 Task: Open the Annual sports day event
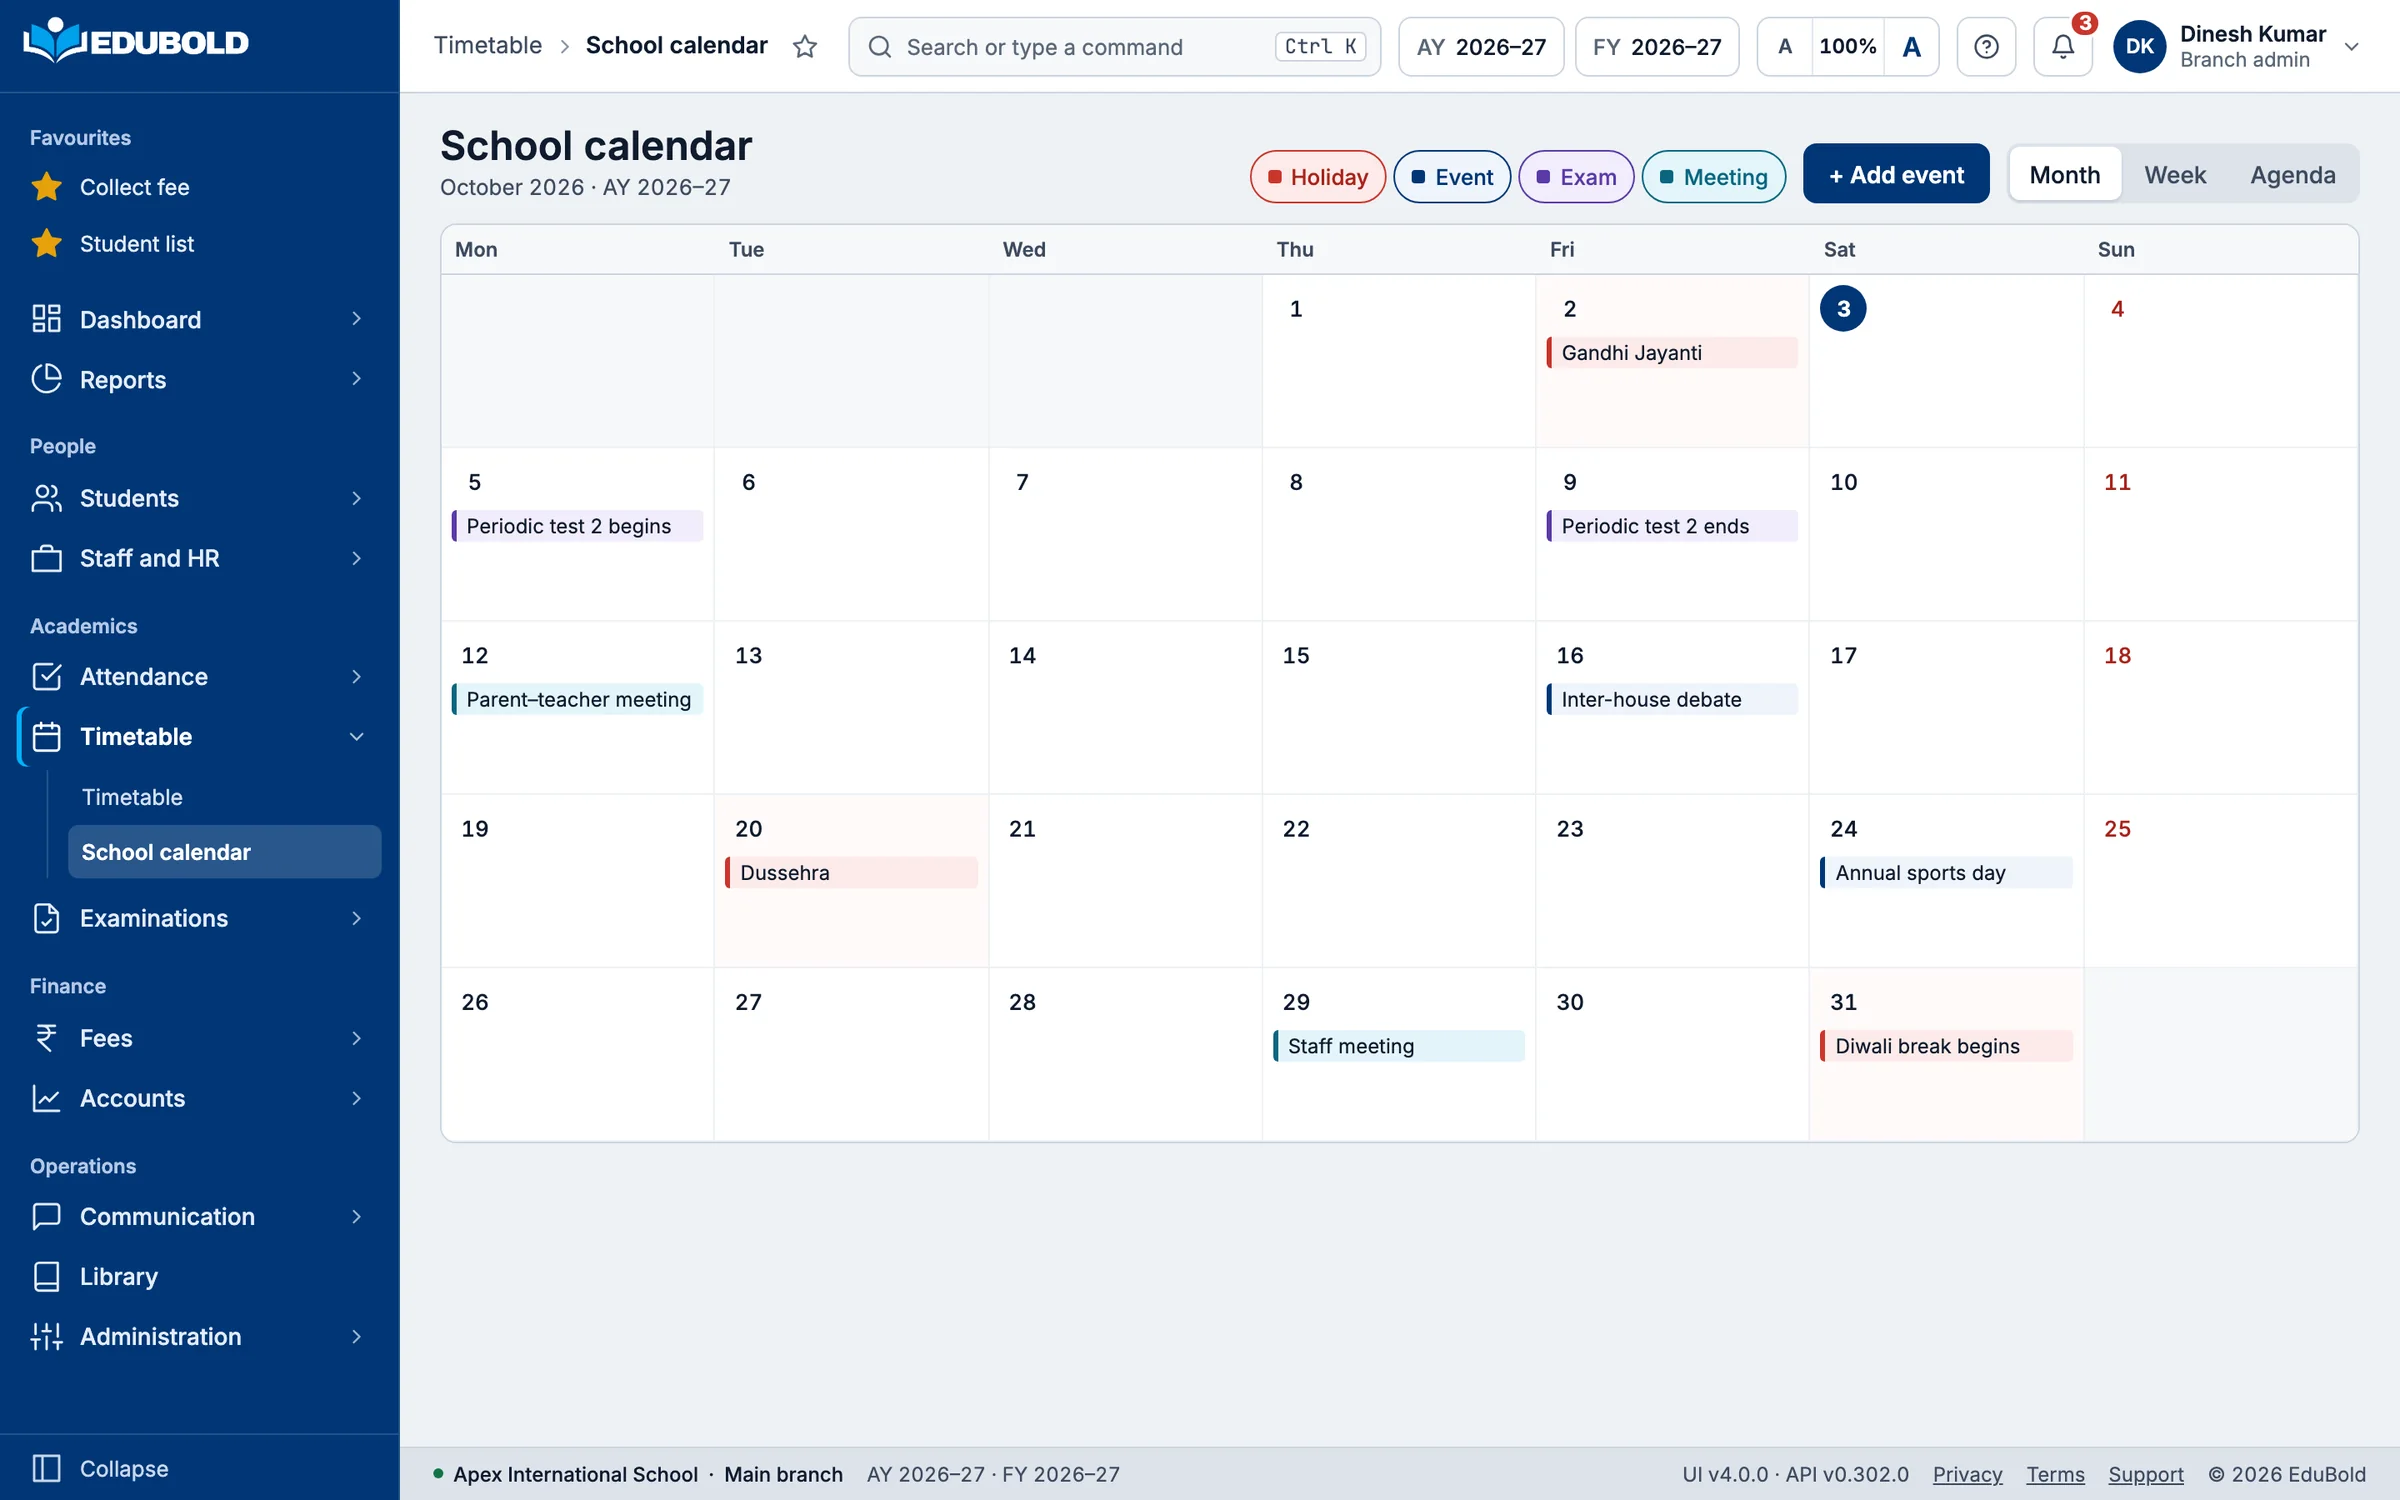(x=1946, y=873)
